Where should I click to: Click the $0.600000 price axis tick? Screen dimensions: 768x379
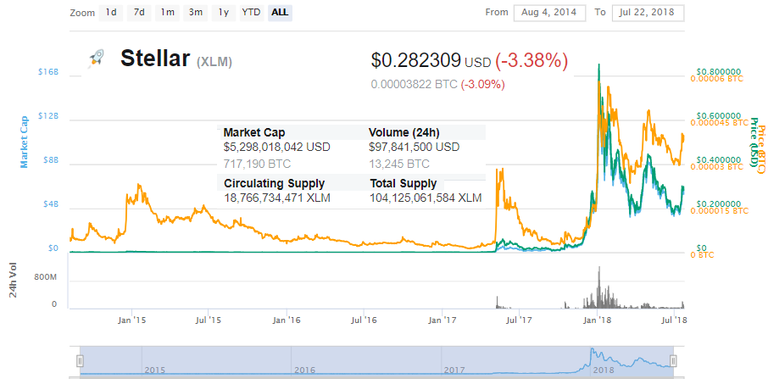tap(719, 115)
